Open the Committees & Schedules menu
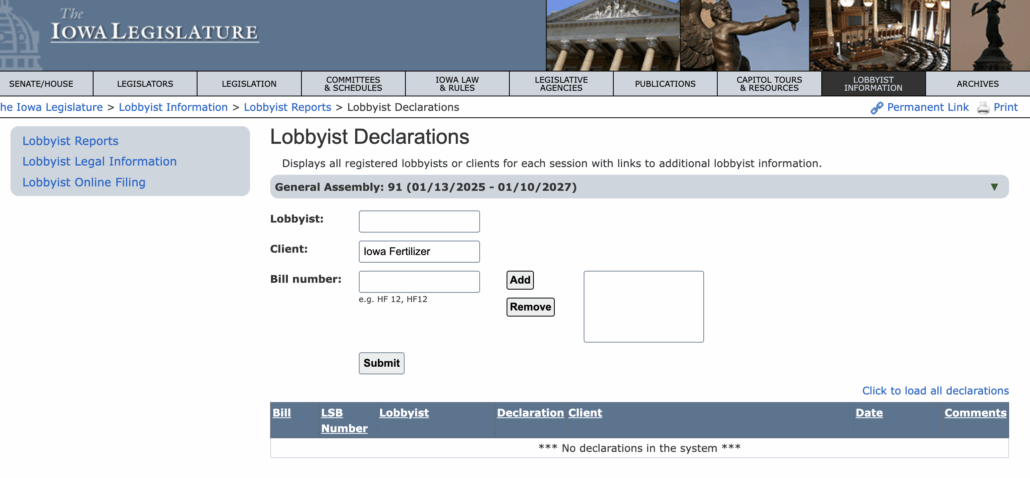 [353, 84]
